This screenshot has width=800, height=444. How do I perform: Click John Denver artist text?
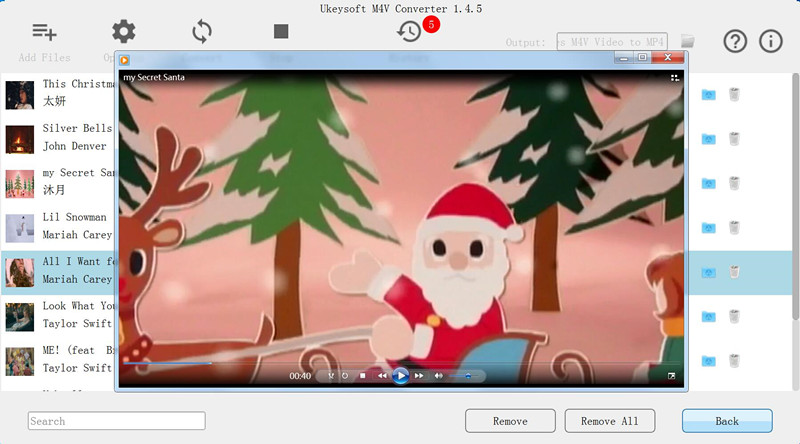74,146
